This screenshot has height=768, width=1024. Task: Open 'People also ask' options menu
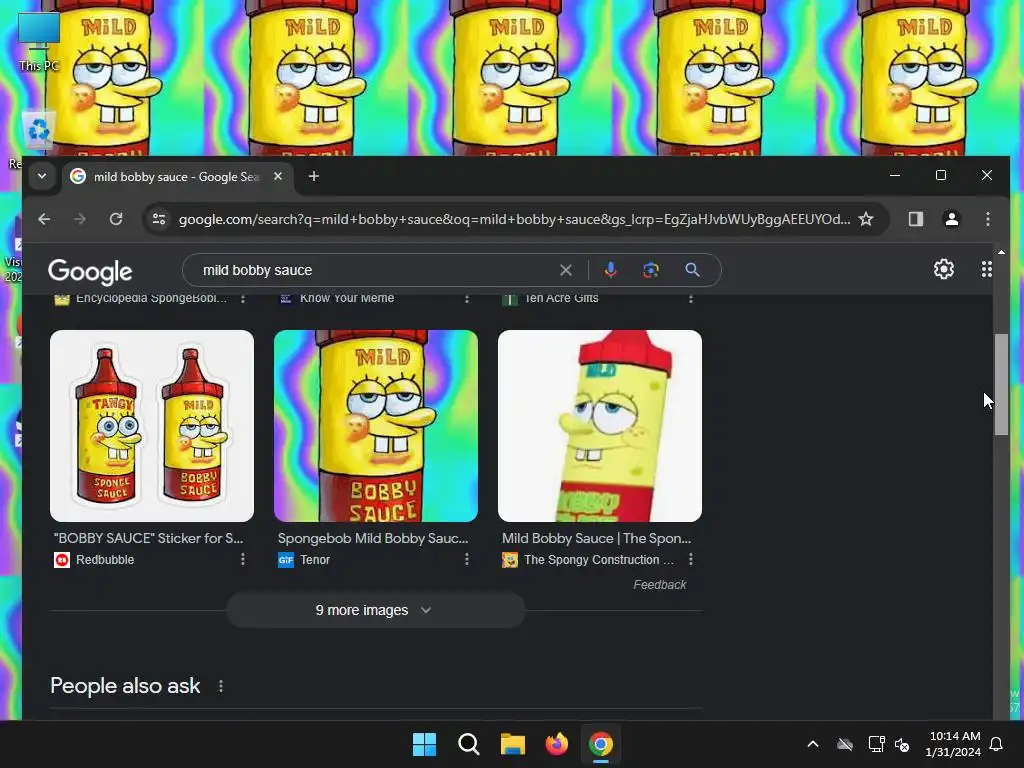(x=221, y=686)
